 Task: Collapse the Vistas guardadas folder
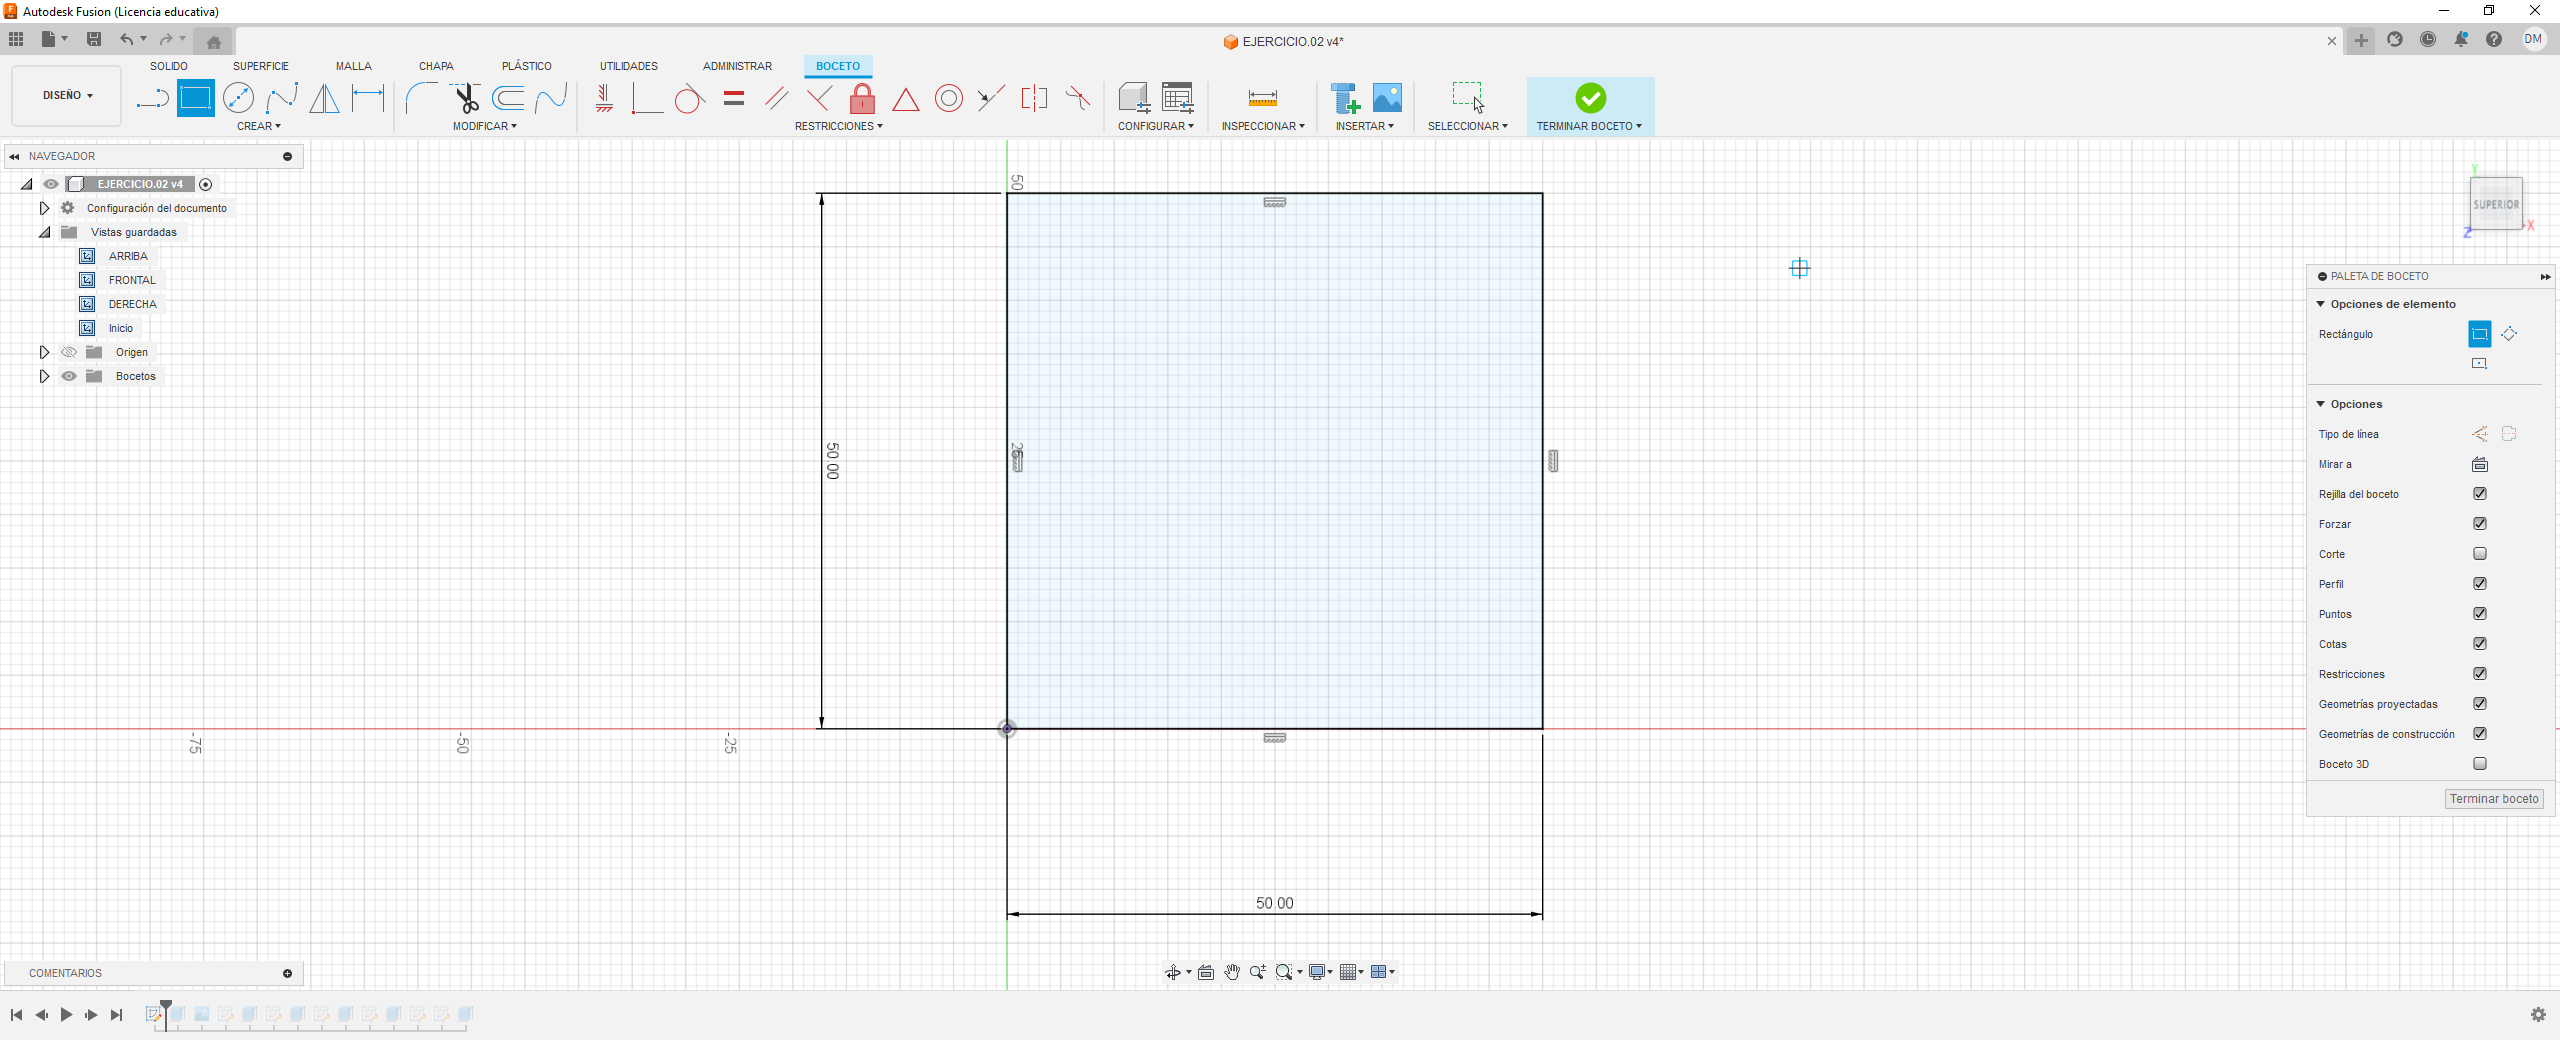[44, 232]
